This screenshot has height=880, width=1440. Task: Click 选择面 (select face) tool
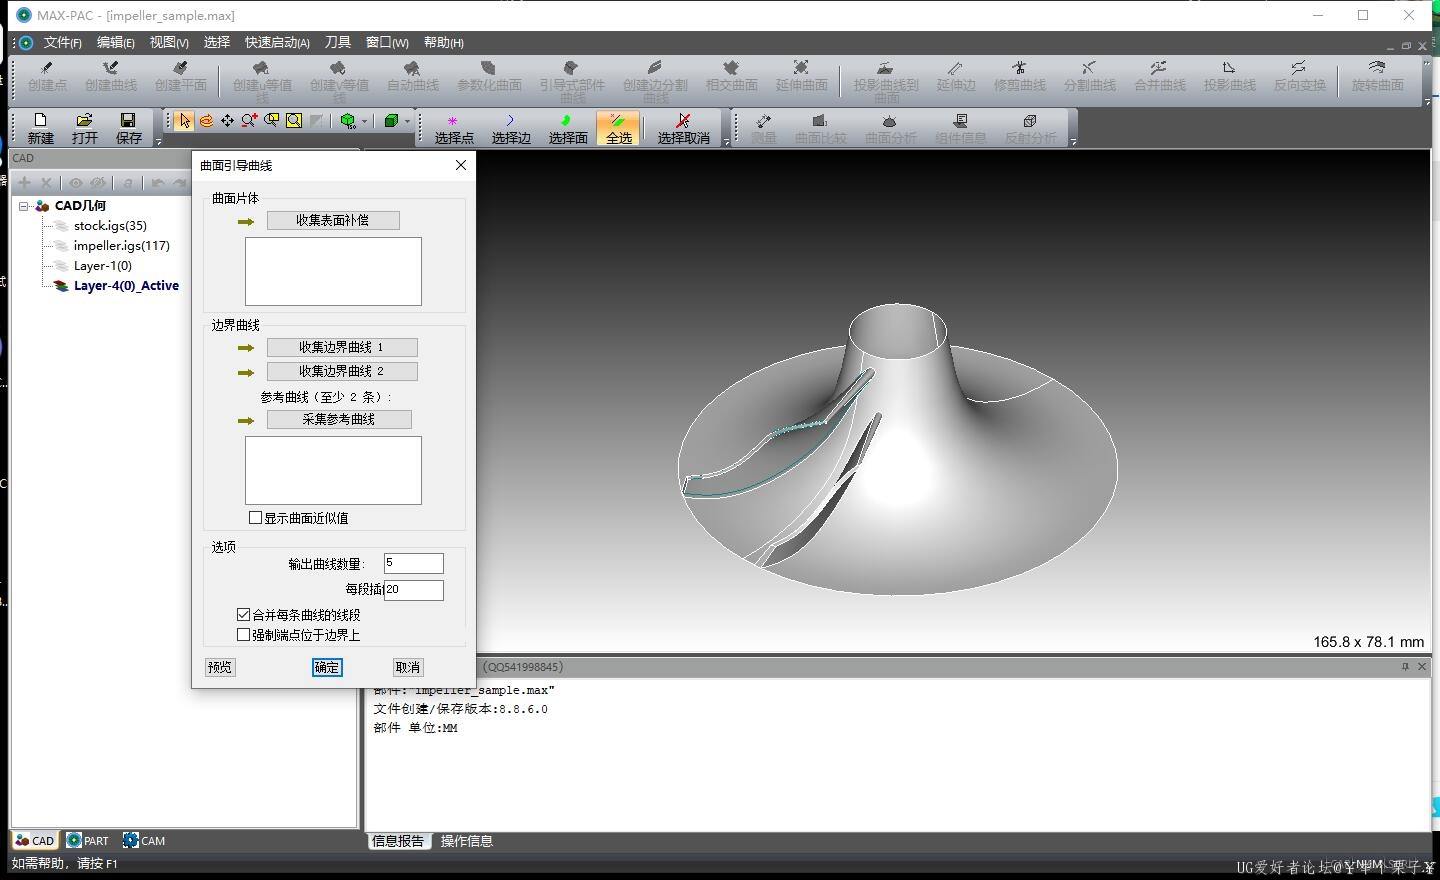[568, 128]
